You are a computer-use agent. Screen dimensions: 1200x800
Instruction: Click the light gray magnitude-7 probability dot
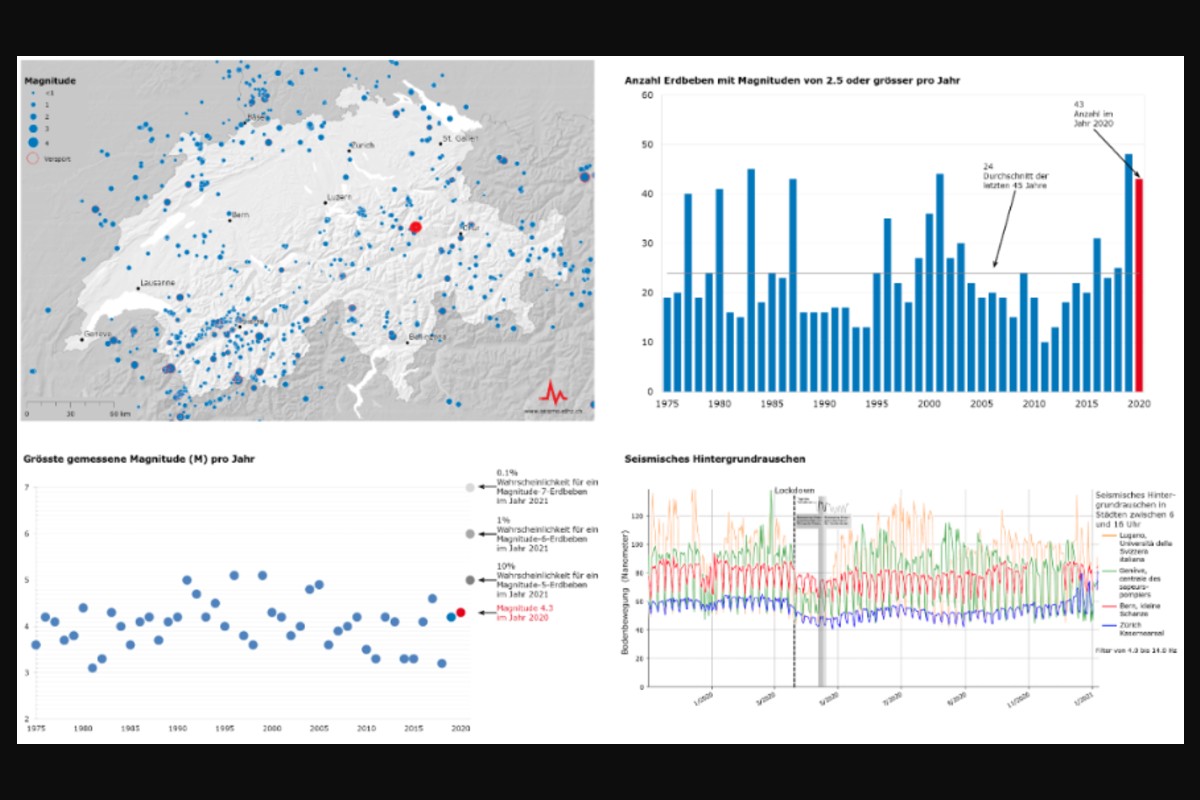470,487
